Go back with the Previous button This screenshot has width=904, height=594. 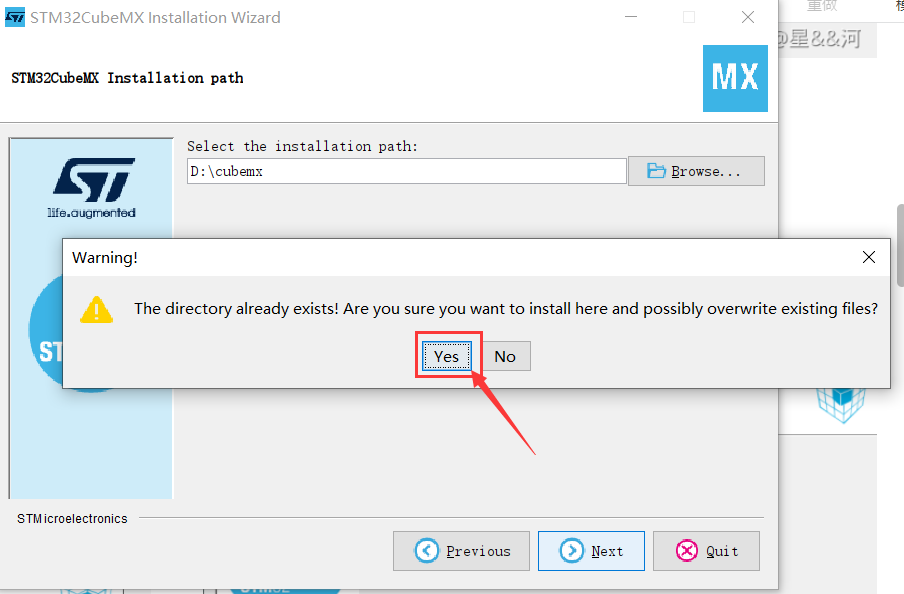pyautogui.click(x=461, y=551)
